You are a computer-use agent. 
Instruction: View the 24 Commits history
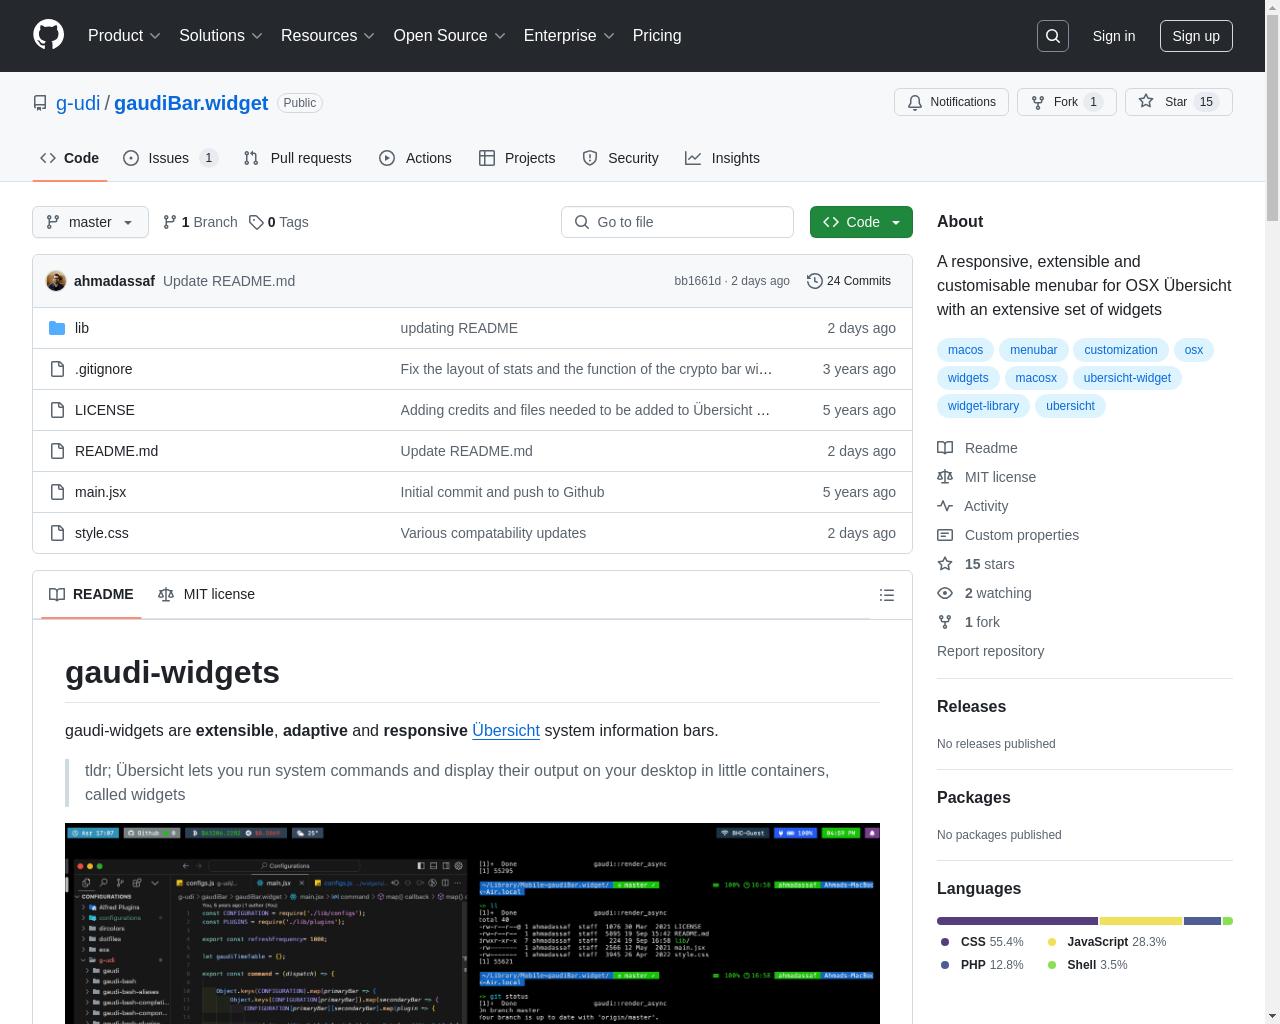[849, 281]
